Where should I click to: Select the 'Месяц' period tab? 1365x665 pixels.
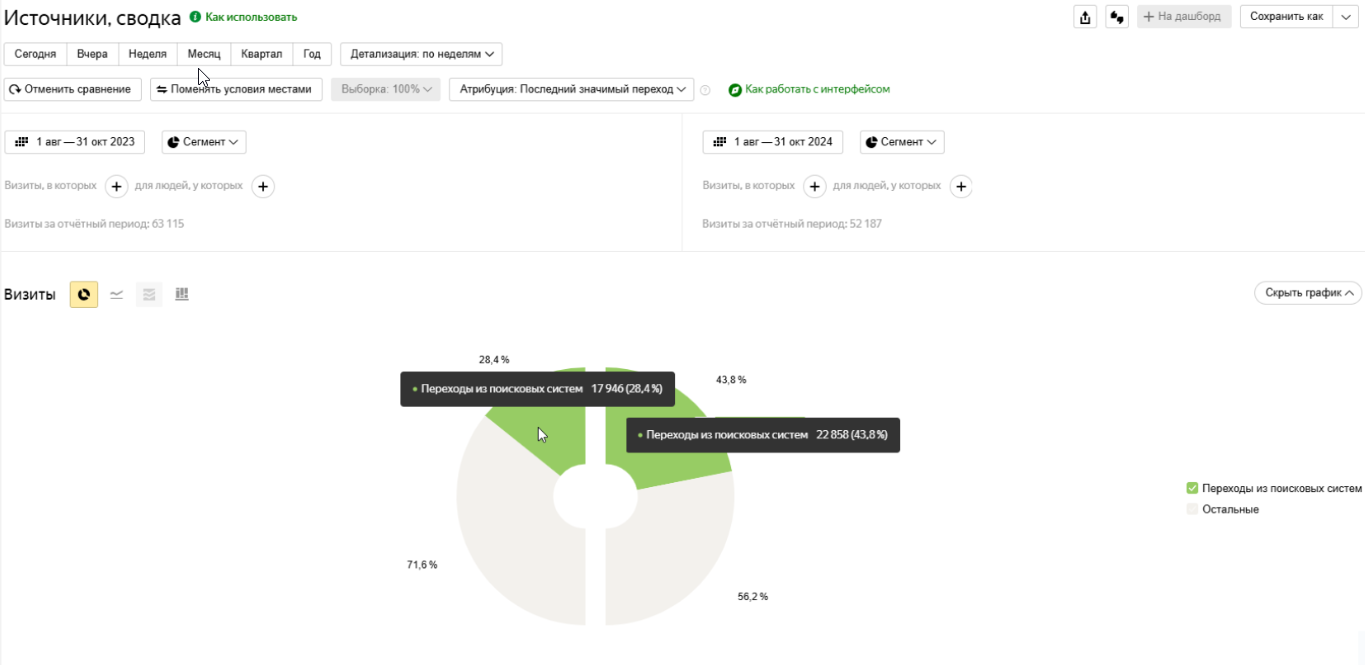coord(204,54)
